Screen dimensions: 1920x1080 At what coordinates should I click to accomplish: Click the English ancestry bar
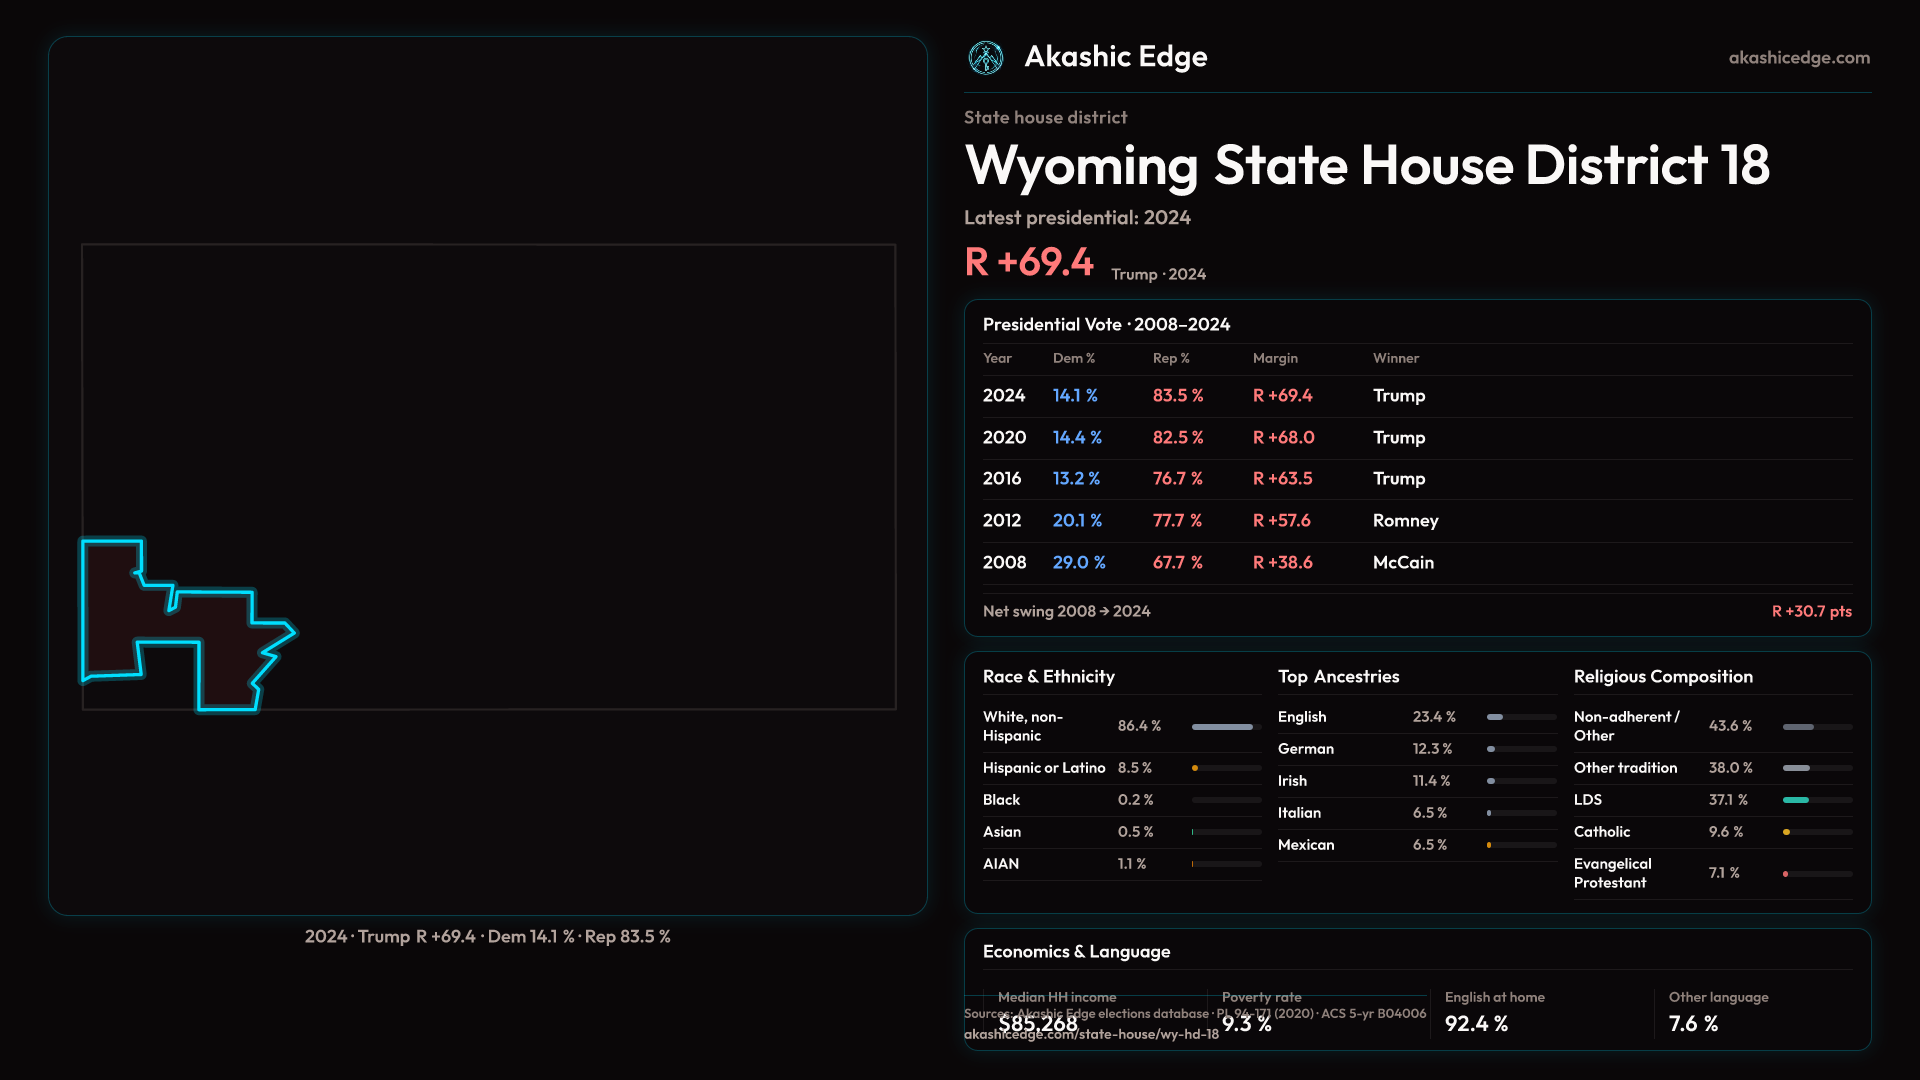click(1496, 717)
